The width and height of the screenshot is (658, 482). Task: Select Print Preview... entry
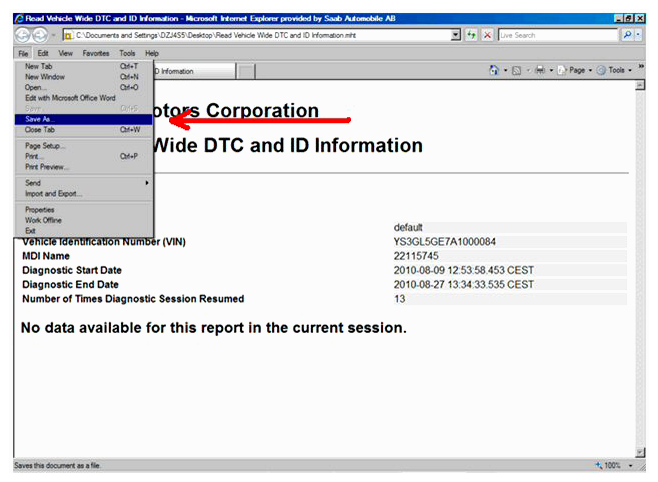tap(84, 167)
